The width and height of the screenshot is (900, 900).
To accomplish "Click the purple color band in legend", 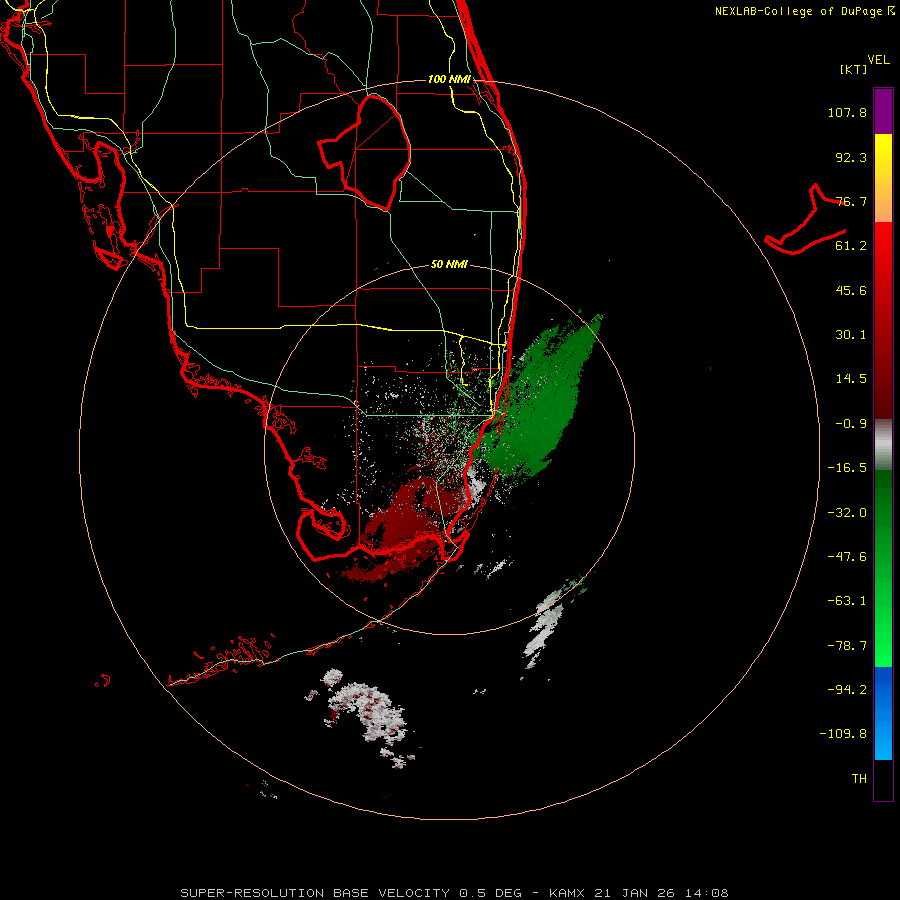I will (883, 111).
